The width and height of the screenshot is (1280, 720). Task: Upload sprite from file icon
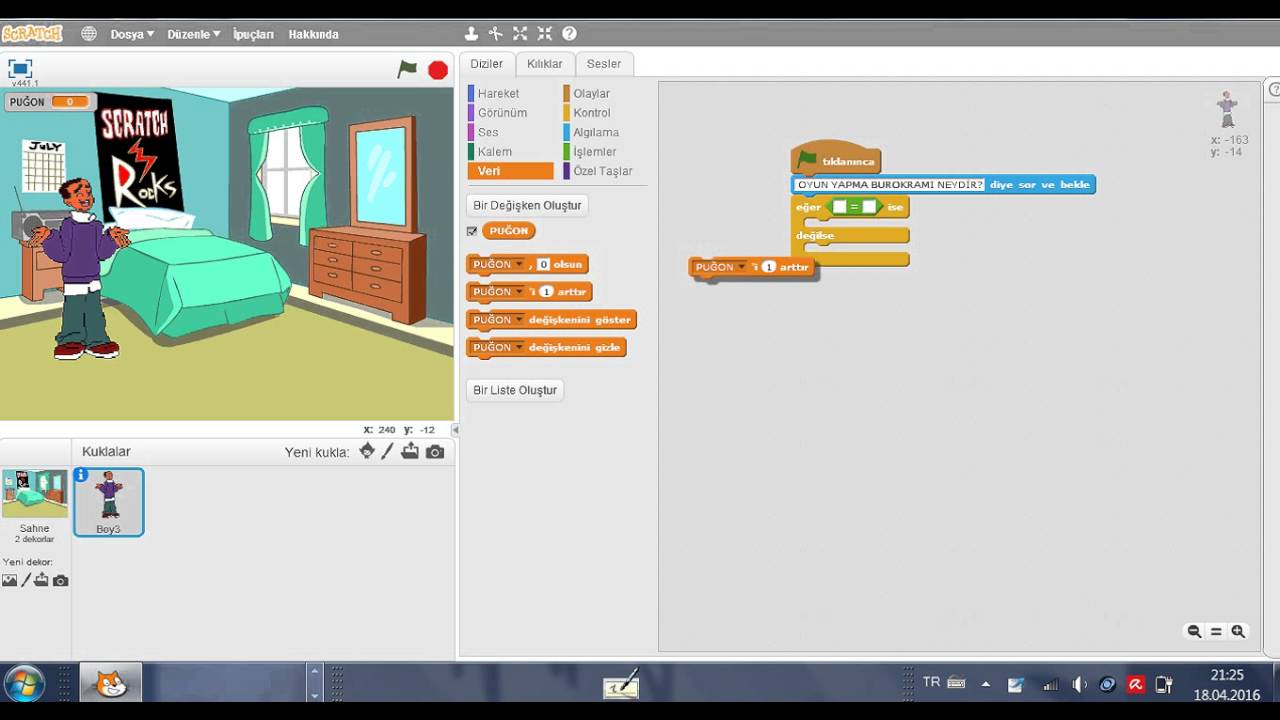[410, 451]
